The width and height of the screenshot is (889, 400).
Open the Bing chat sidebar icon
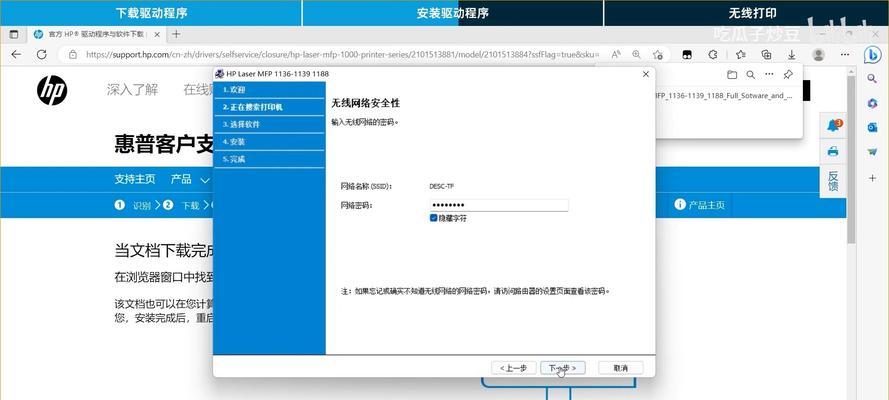click(x=873, y=55)
